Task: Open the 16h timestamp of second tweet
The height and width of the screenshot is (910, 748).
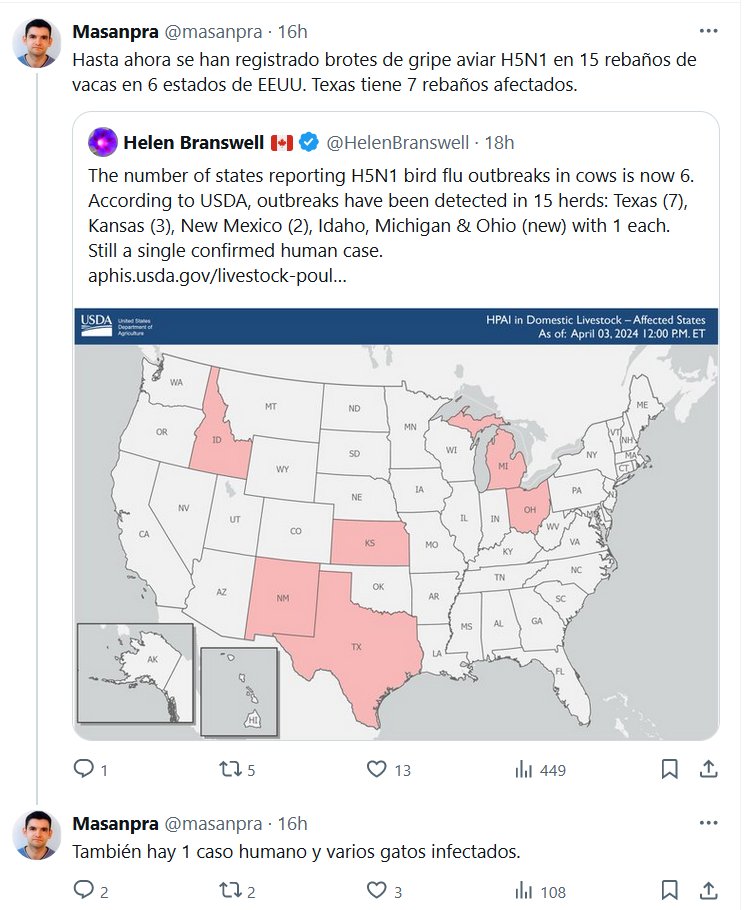Action: [x=292, y=824]
